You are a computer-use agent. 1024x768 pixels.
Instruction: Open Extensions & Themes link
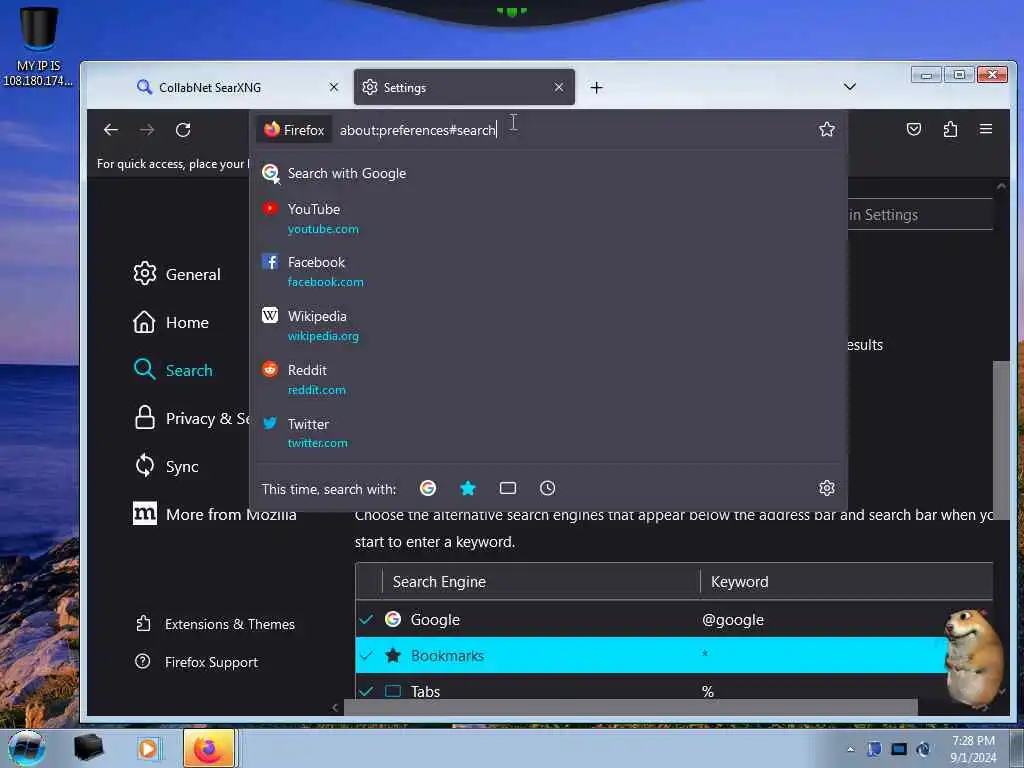[x=215, y=624]
